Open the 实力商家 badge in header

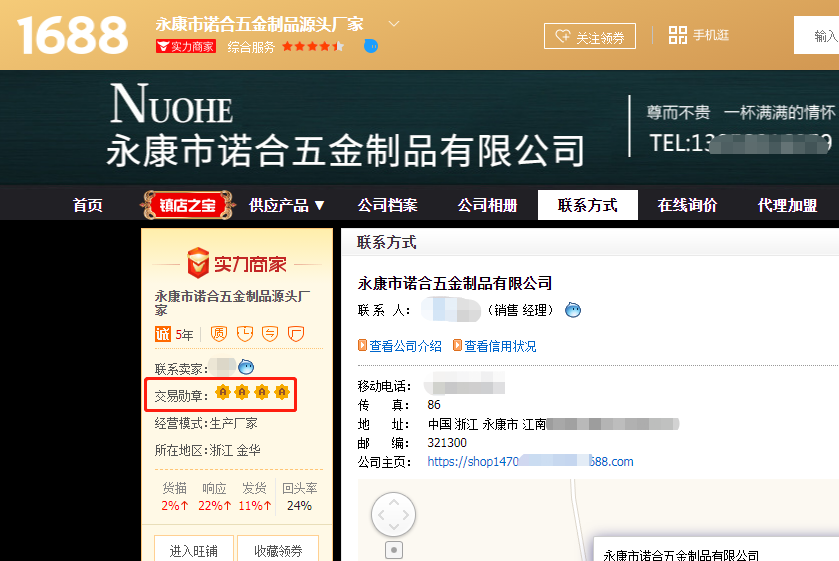coord(186,47)
